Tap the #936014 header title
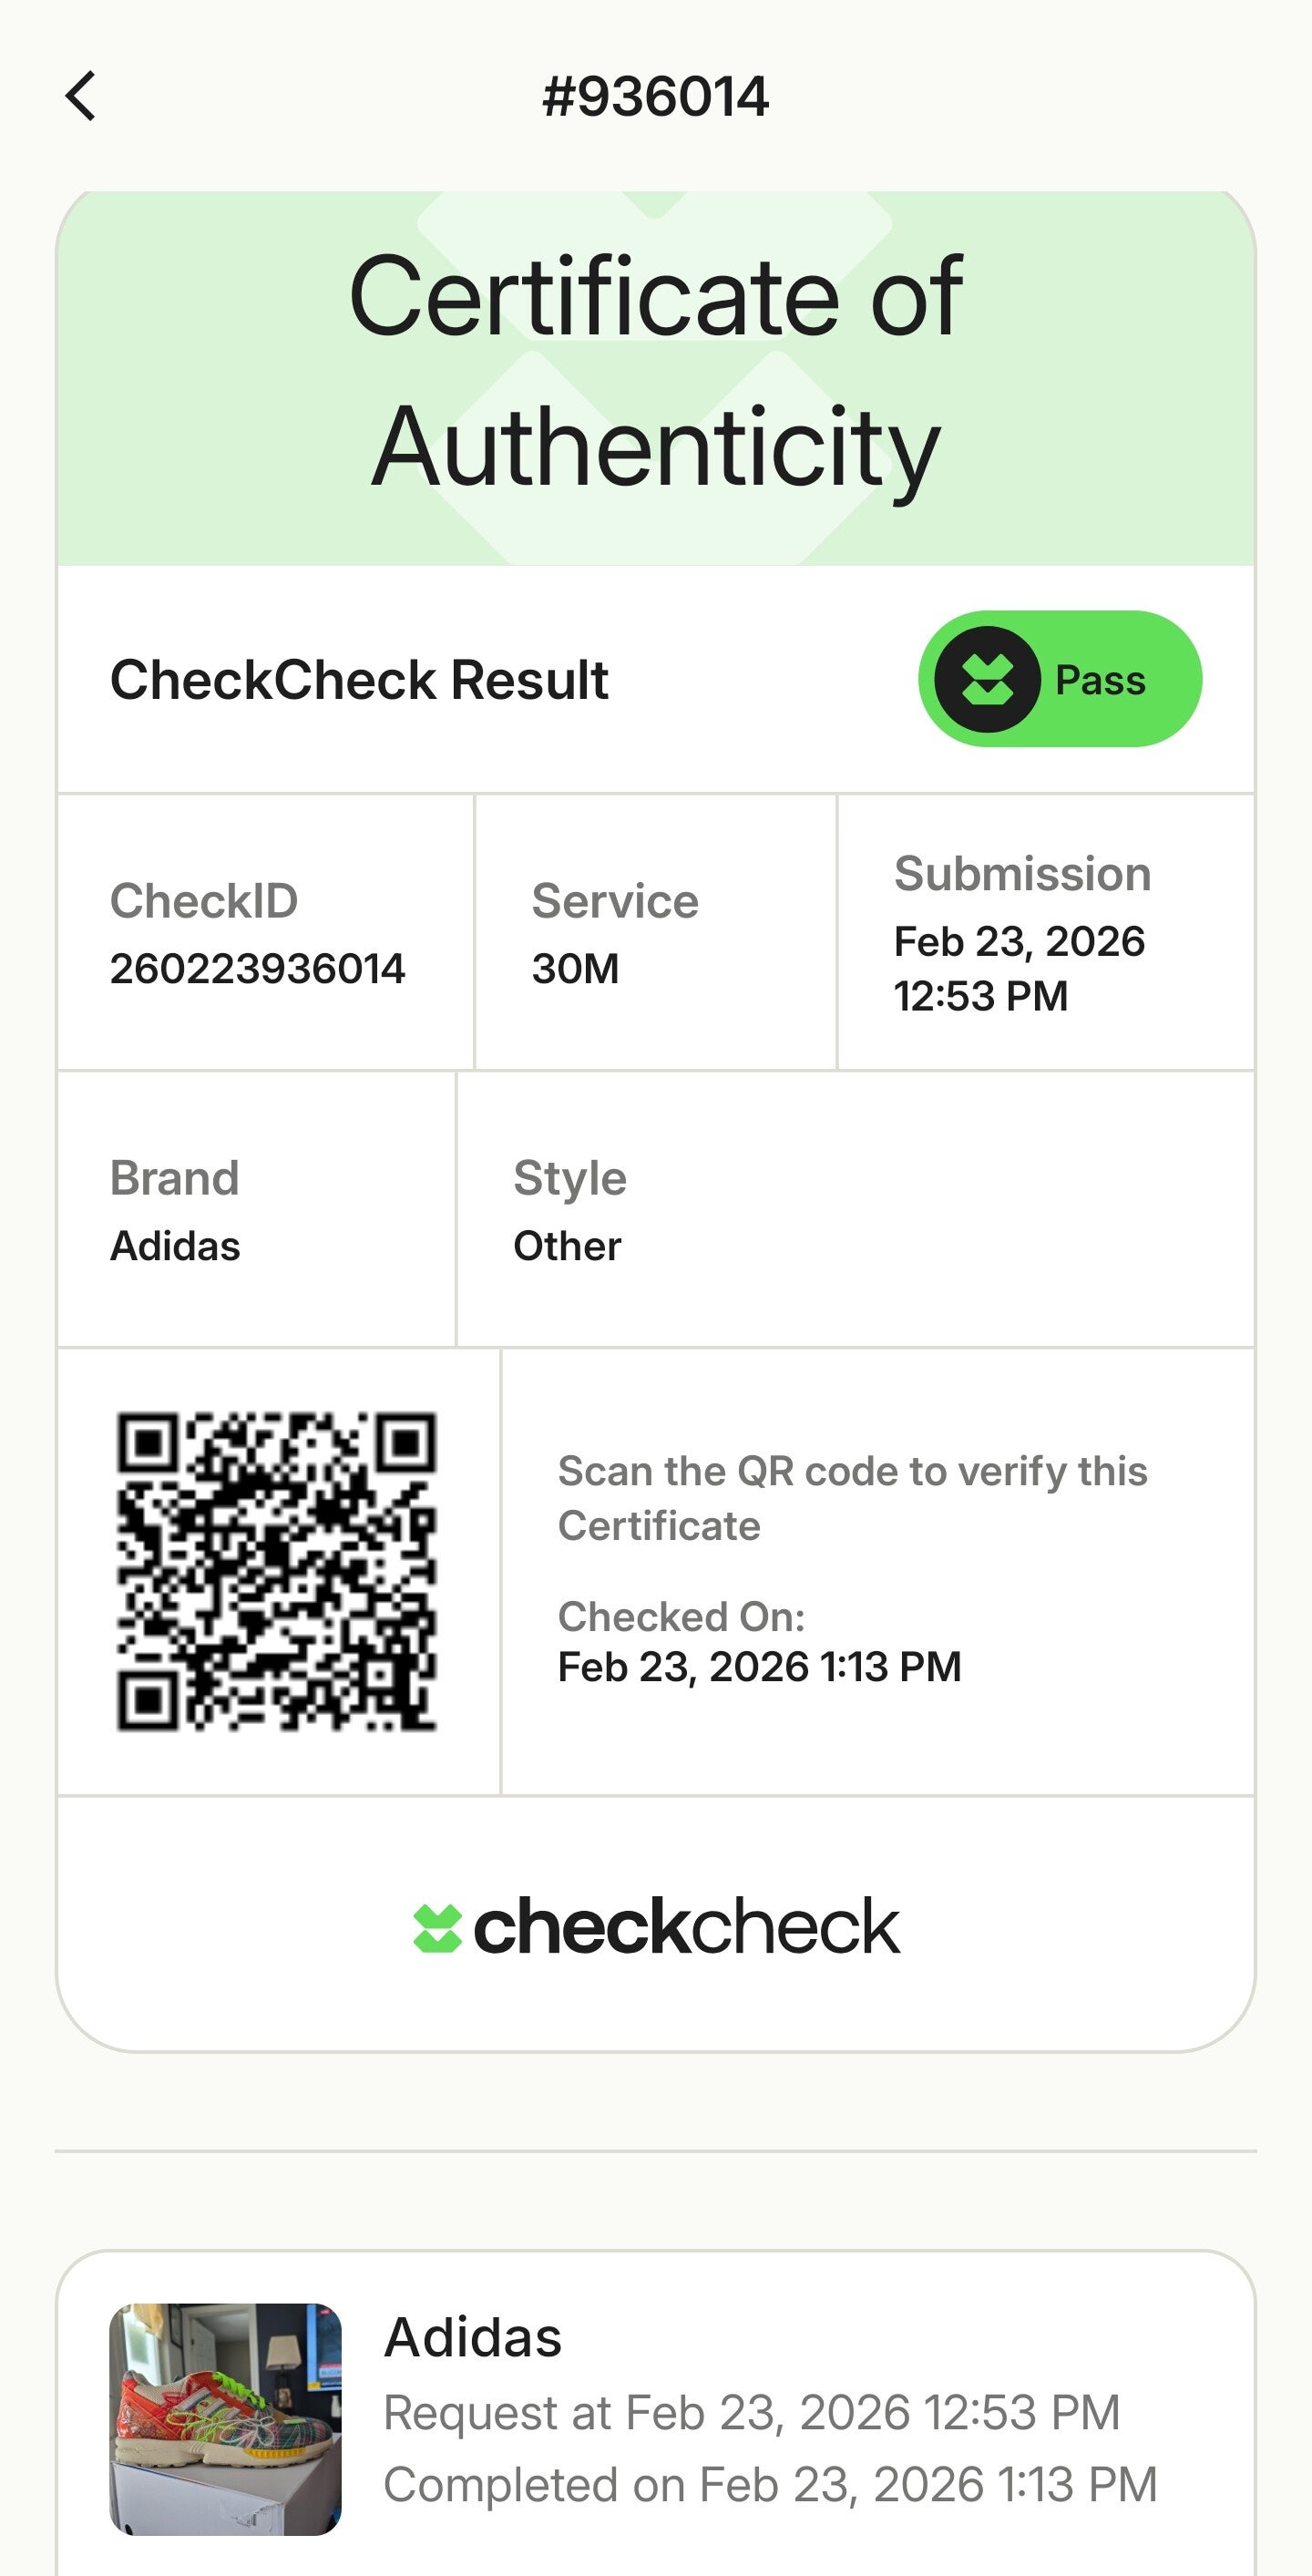1312x2576 pixels. (655, 97)
